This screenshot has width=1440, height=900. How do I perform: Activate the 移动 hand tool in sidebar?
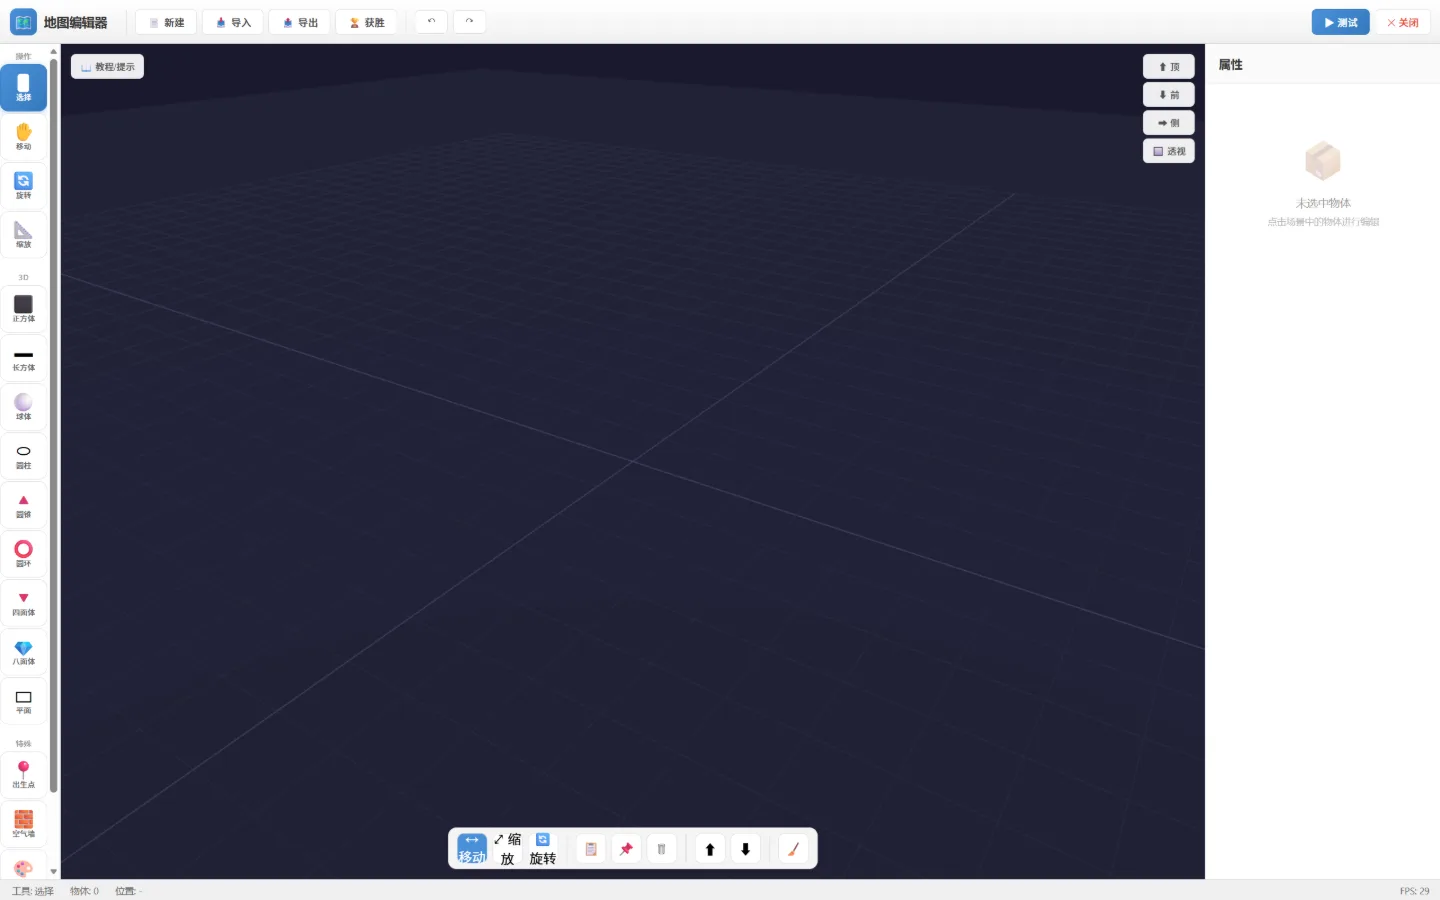coord(23,137)
